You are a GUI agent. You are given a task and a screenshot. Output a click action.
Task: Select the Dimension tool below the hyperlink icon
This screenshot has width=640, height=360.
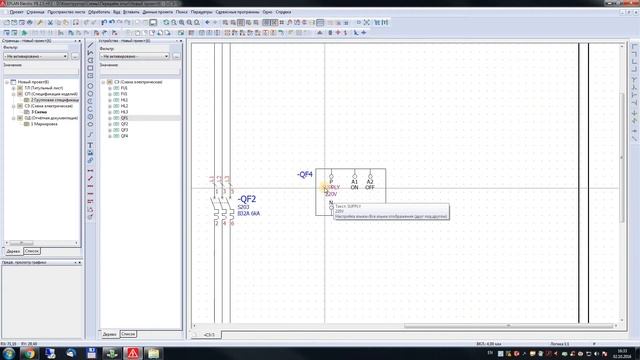91,171
